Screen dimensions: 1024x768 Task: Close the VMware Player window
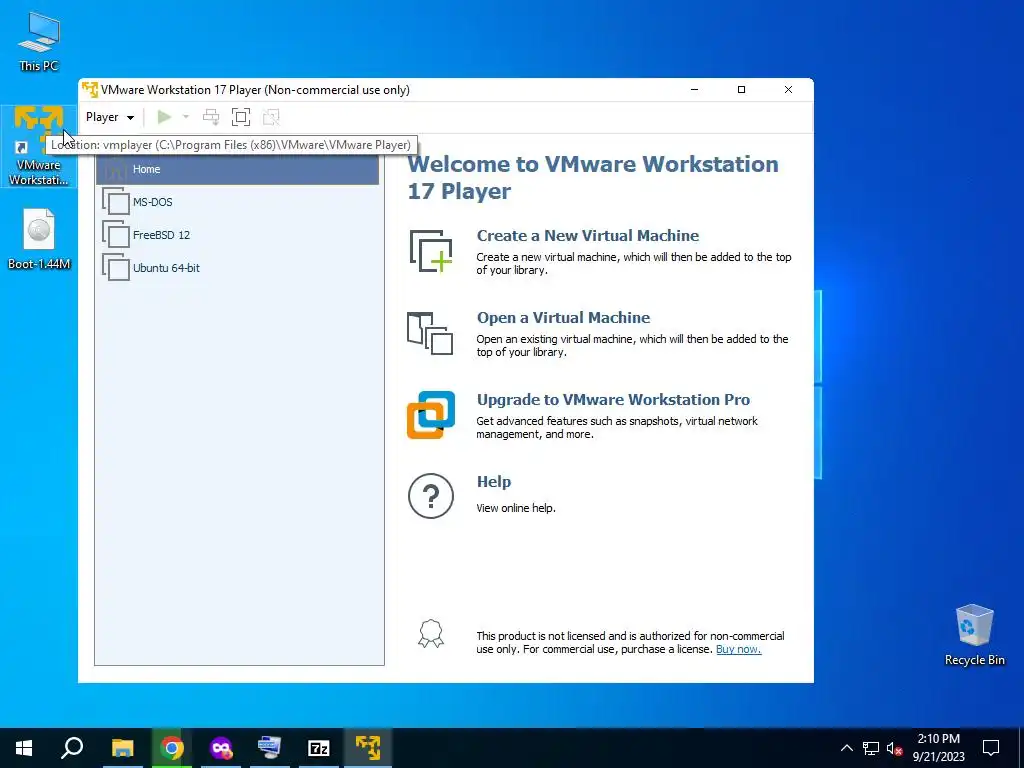[788, 89]
